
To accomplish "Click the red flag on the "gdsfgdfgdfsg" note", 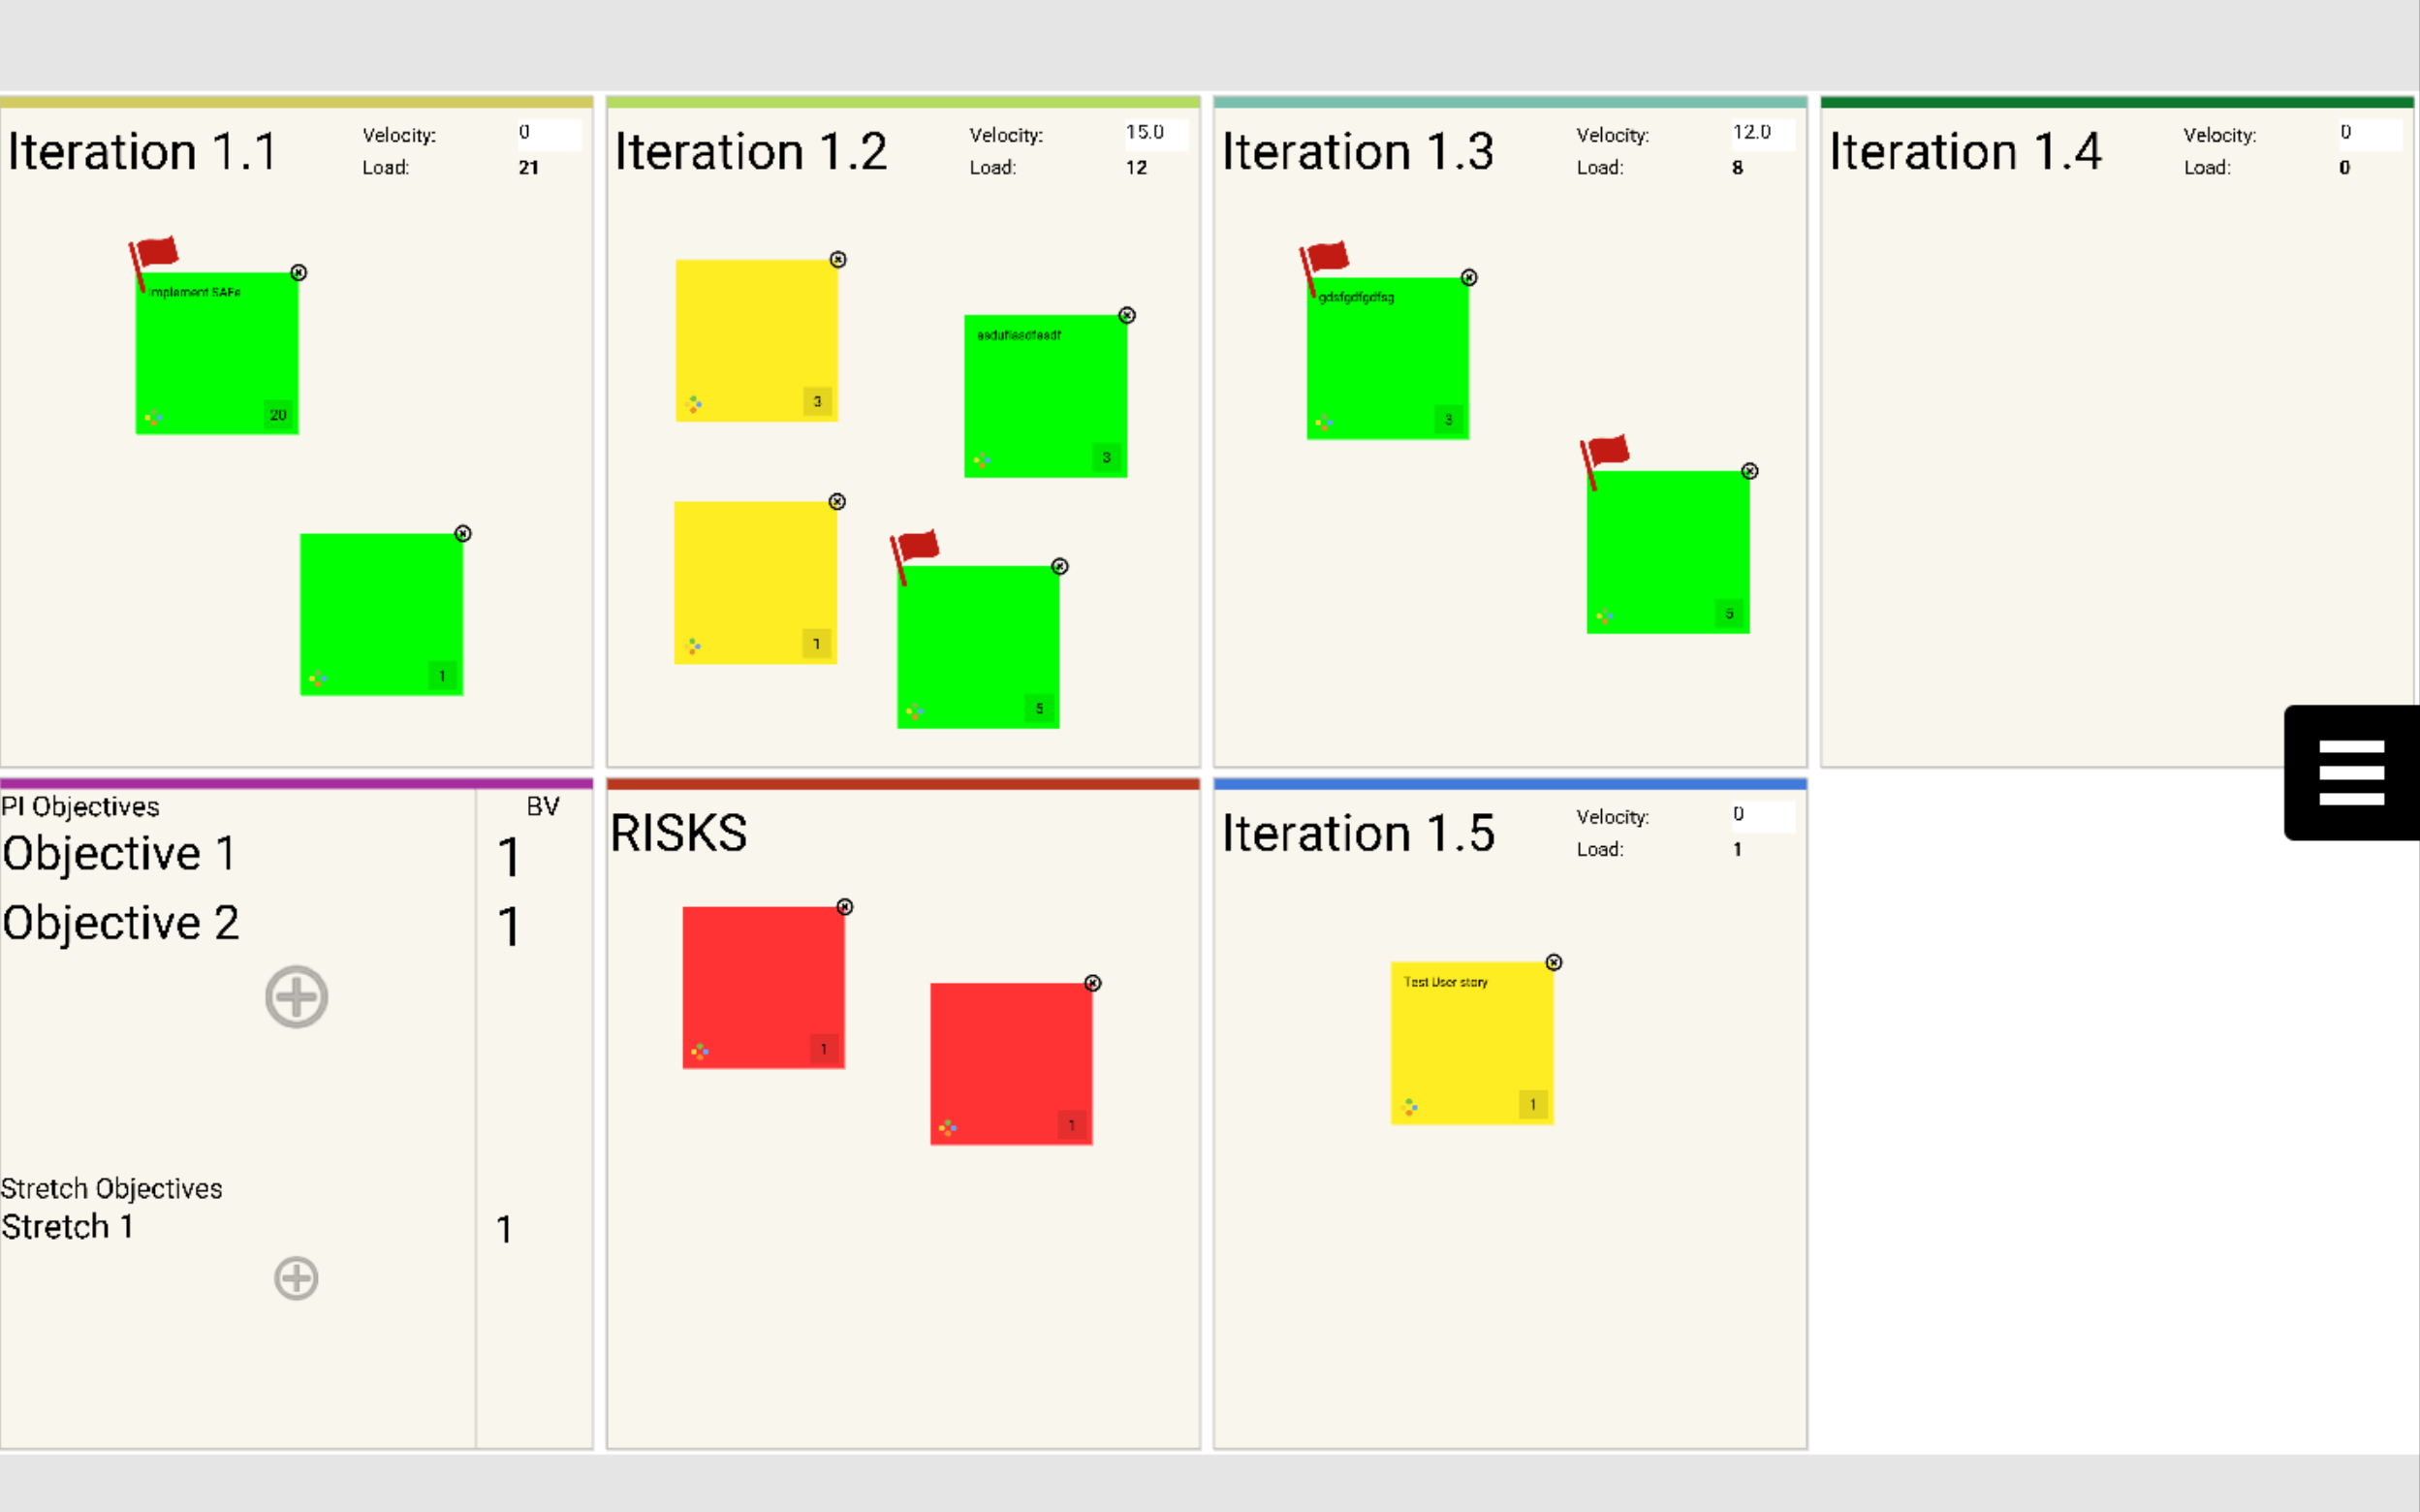I will click(1325, 260).
